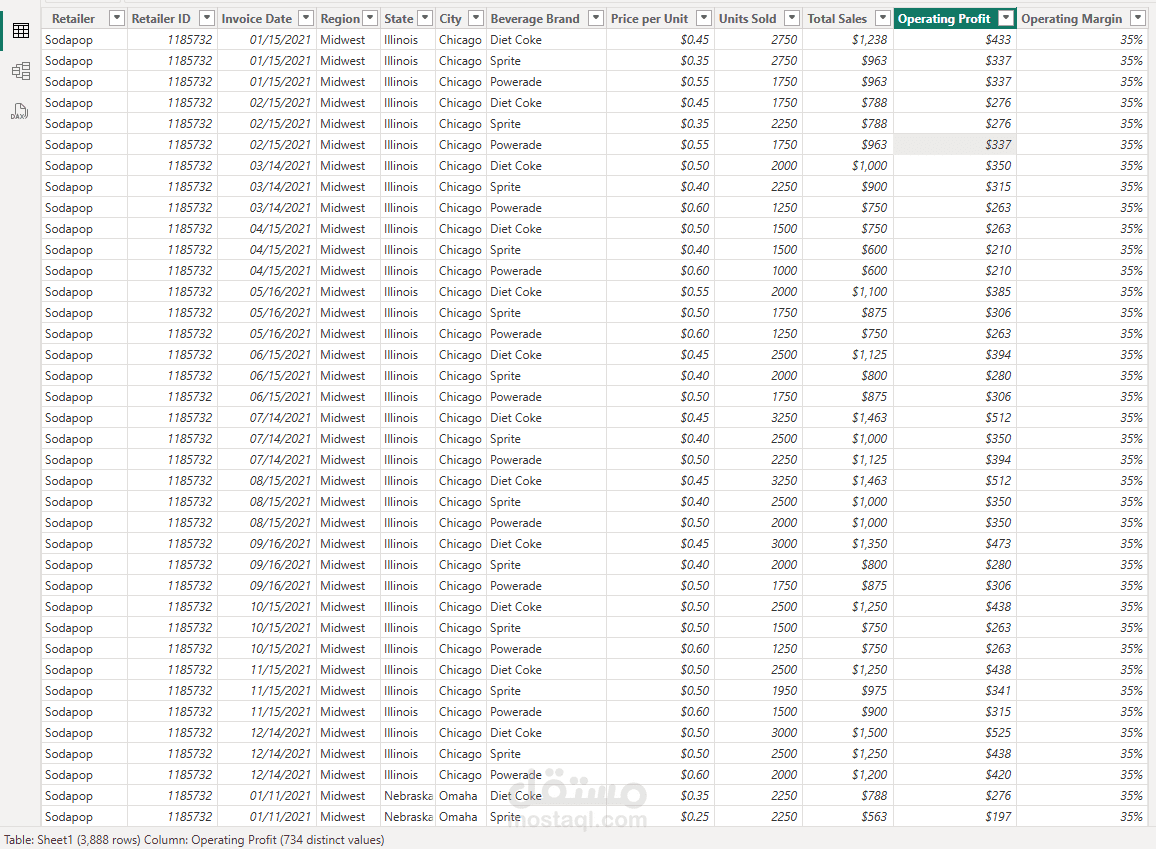
Task: Click the $341 Operating Profit cell
Action: coord(955,691)
